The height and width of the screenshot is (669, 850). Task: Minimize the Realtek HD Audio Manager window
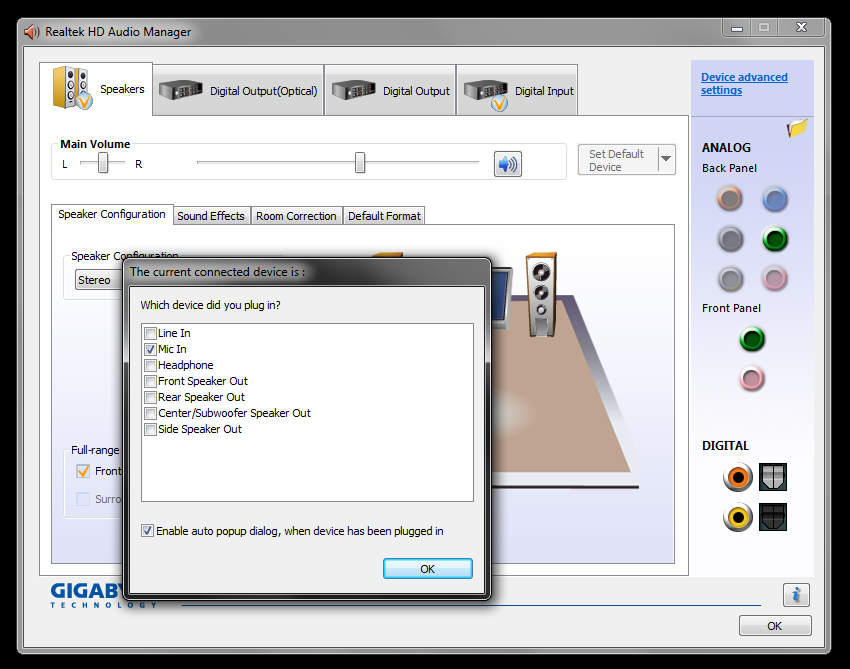737,28
